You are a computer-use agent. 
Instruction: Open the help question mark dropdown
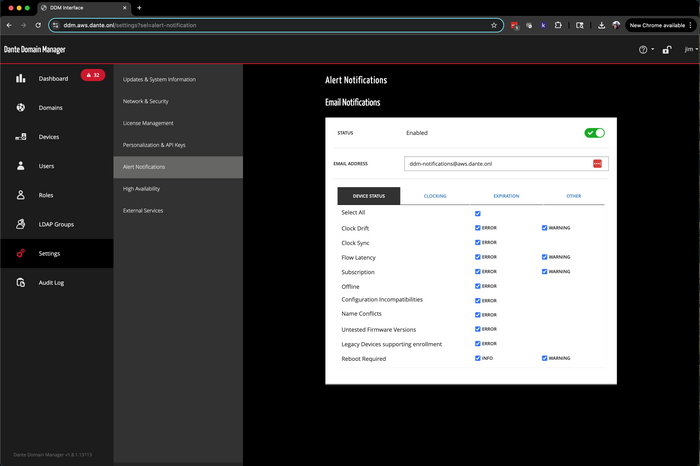[x=646, y=50]
